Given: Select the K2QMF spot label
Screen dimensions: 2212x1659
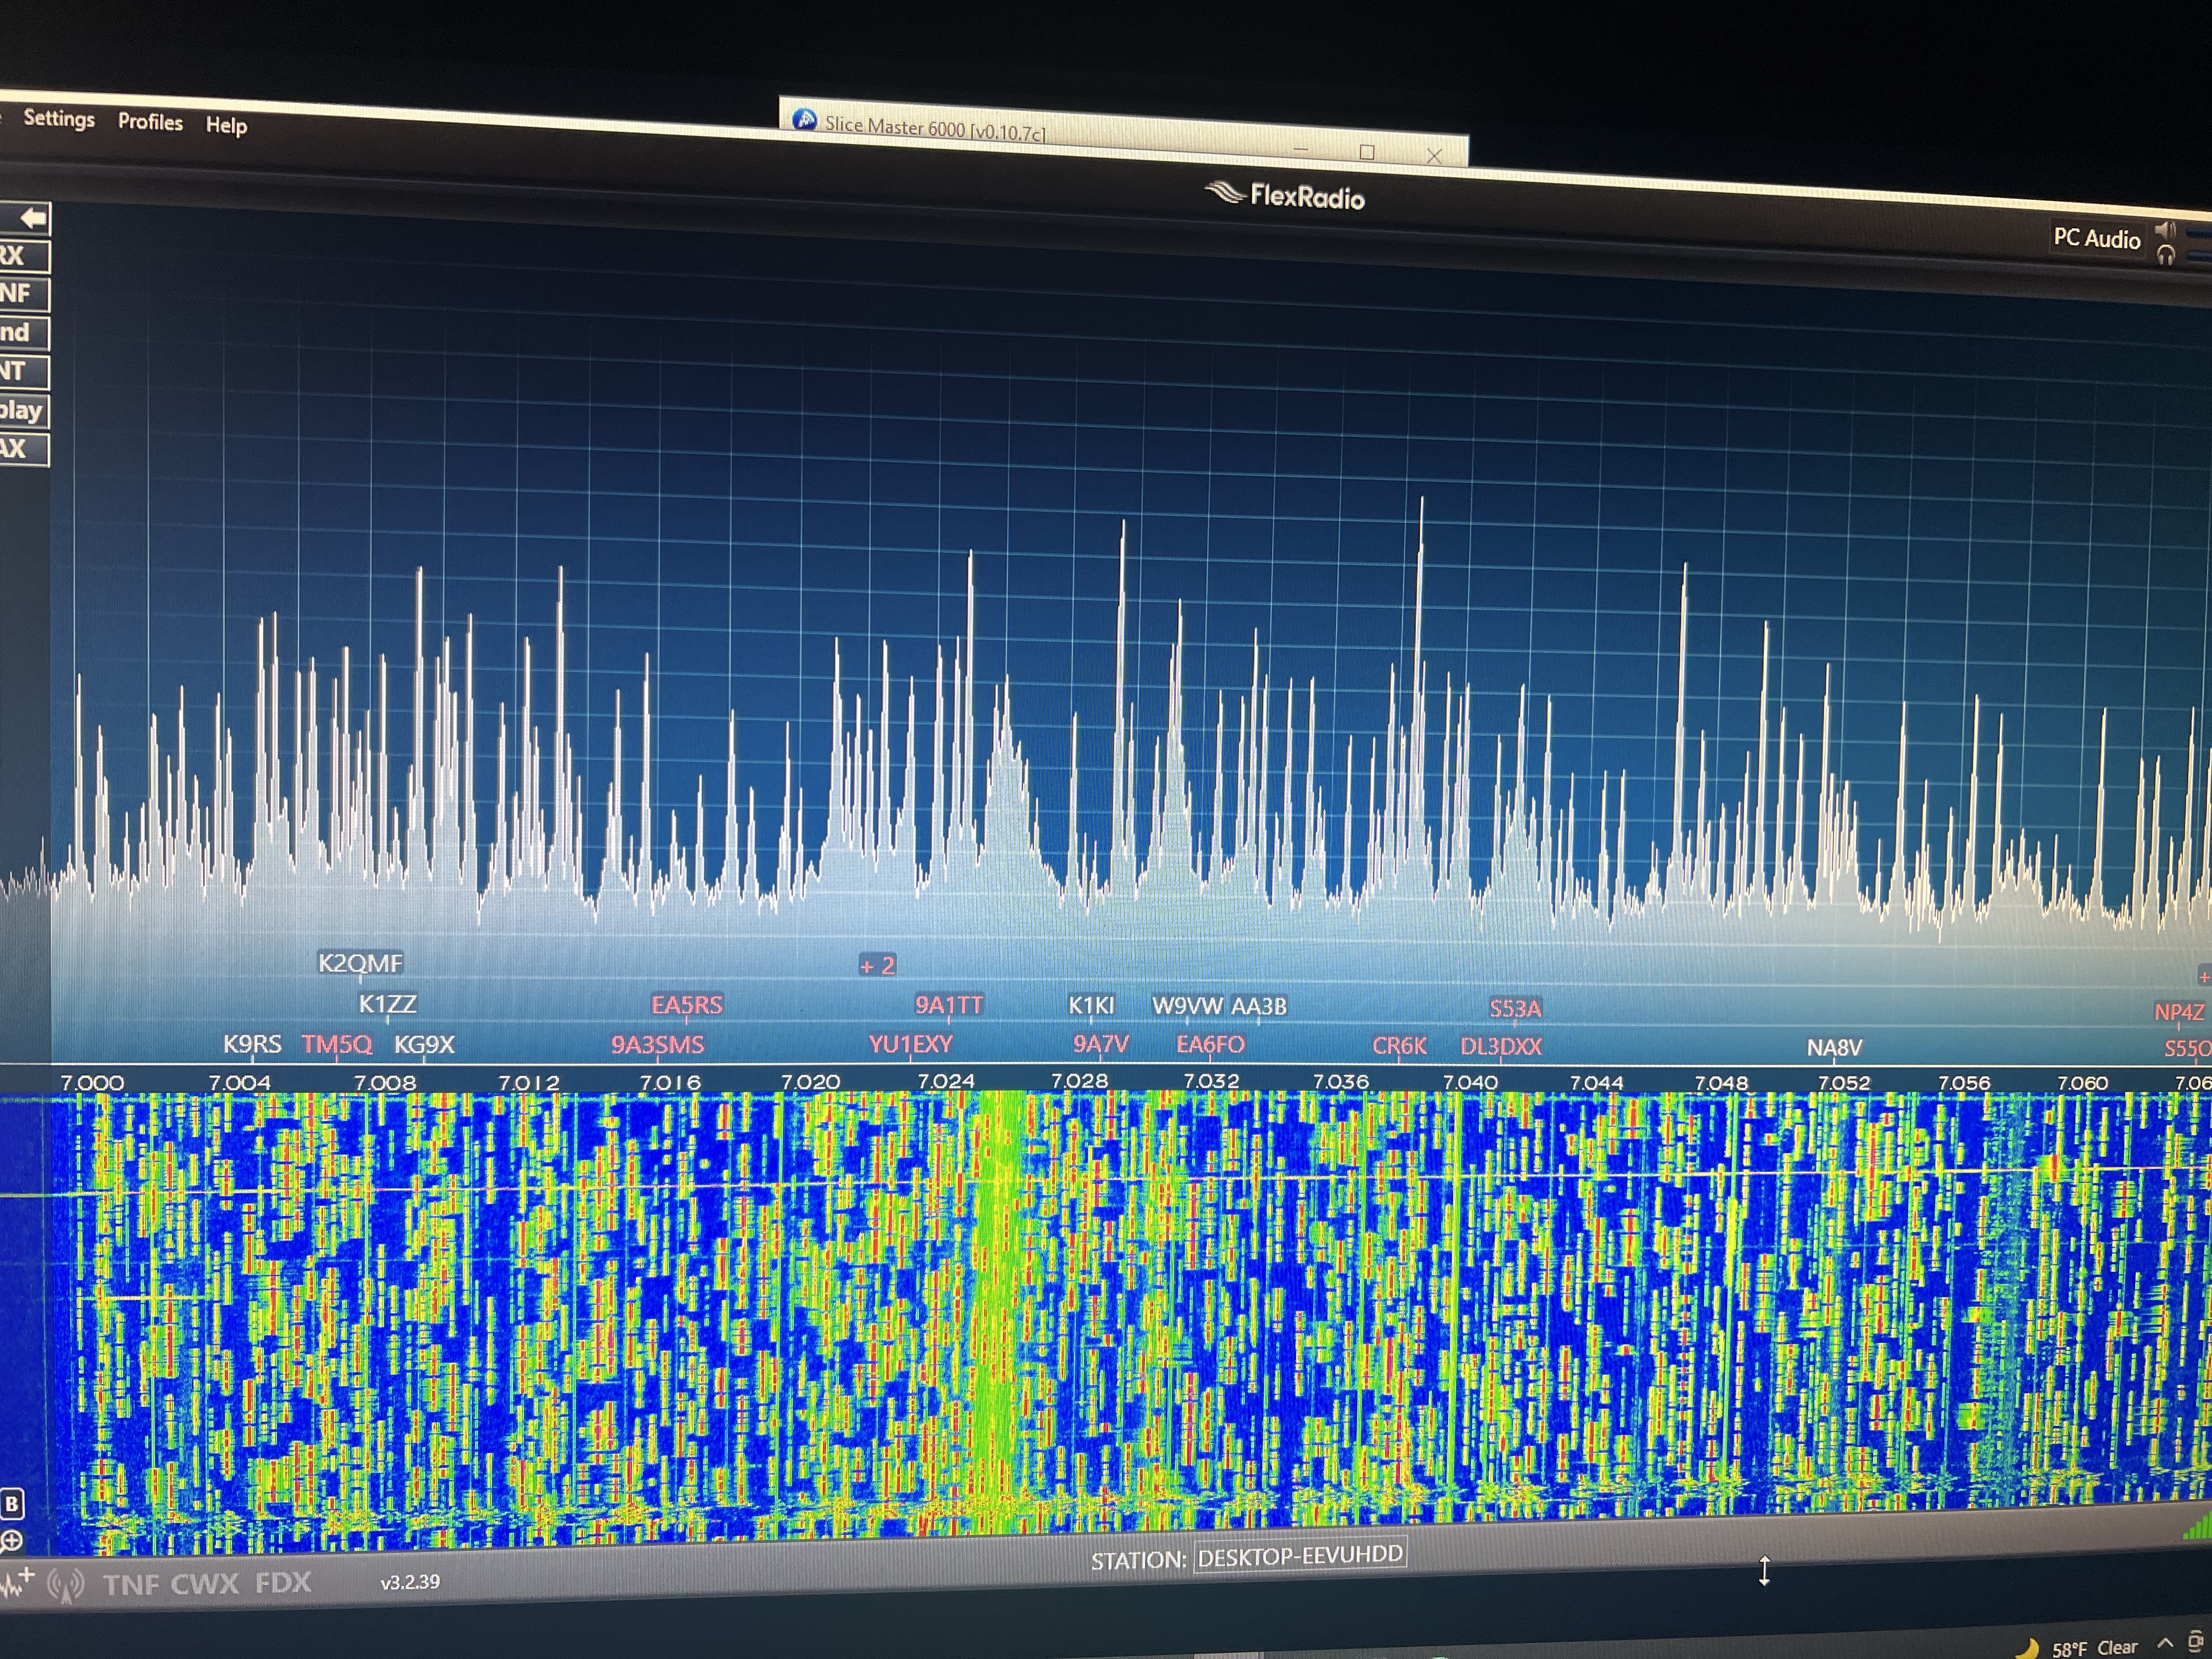Looking at the screenshot, I should tap(360, 963).
